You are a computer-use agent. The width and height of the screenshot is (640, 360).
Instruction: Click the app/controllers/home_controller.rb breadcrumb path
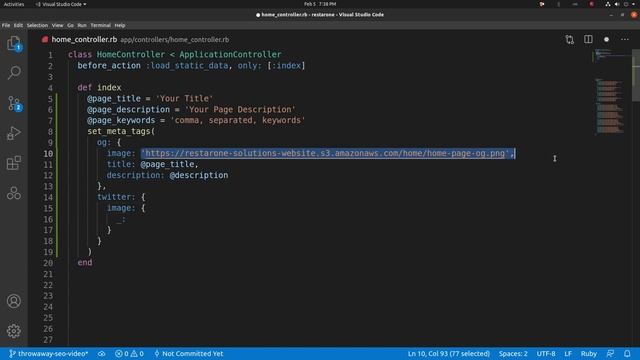(x=174, y=40)
